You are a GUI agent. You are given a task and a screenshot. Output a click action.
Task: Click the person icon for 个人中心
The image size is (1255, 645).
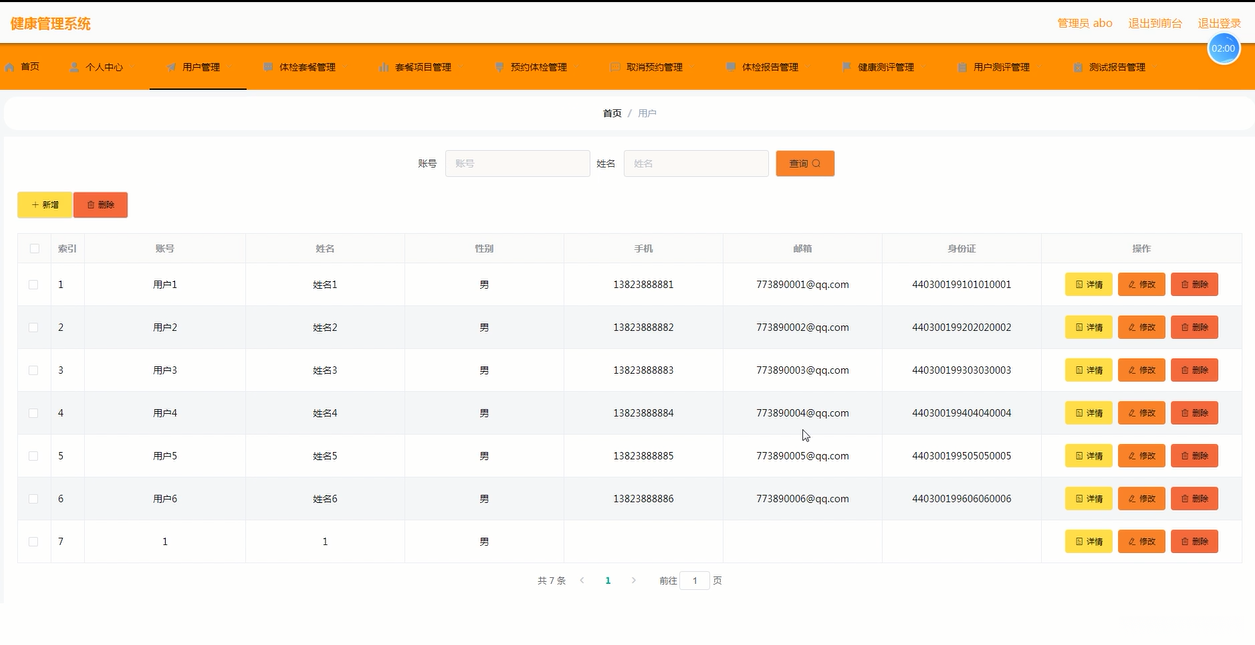pos(75,67)
